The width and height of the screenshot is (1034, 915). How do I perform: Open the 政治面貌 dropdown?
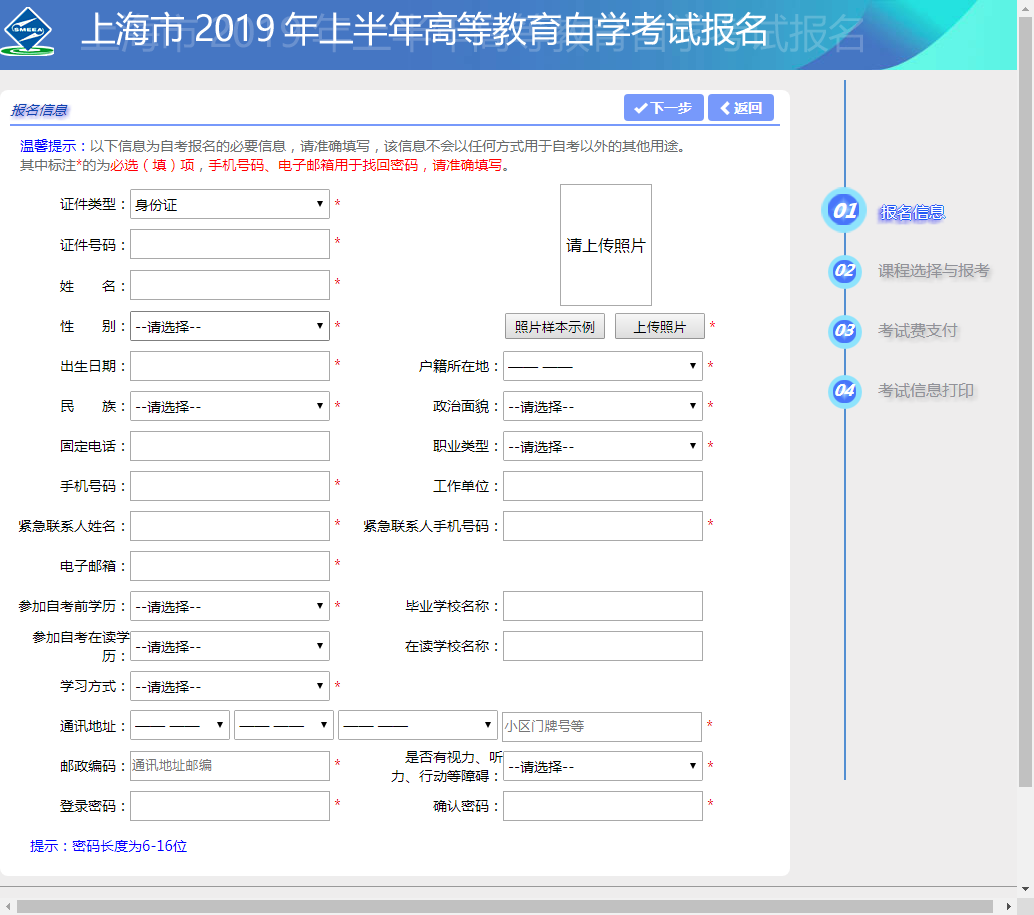click(602, 406)
